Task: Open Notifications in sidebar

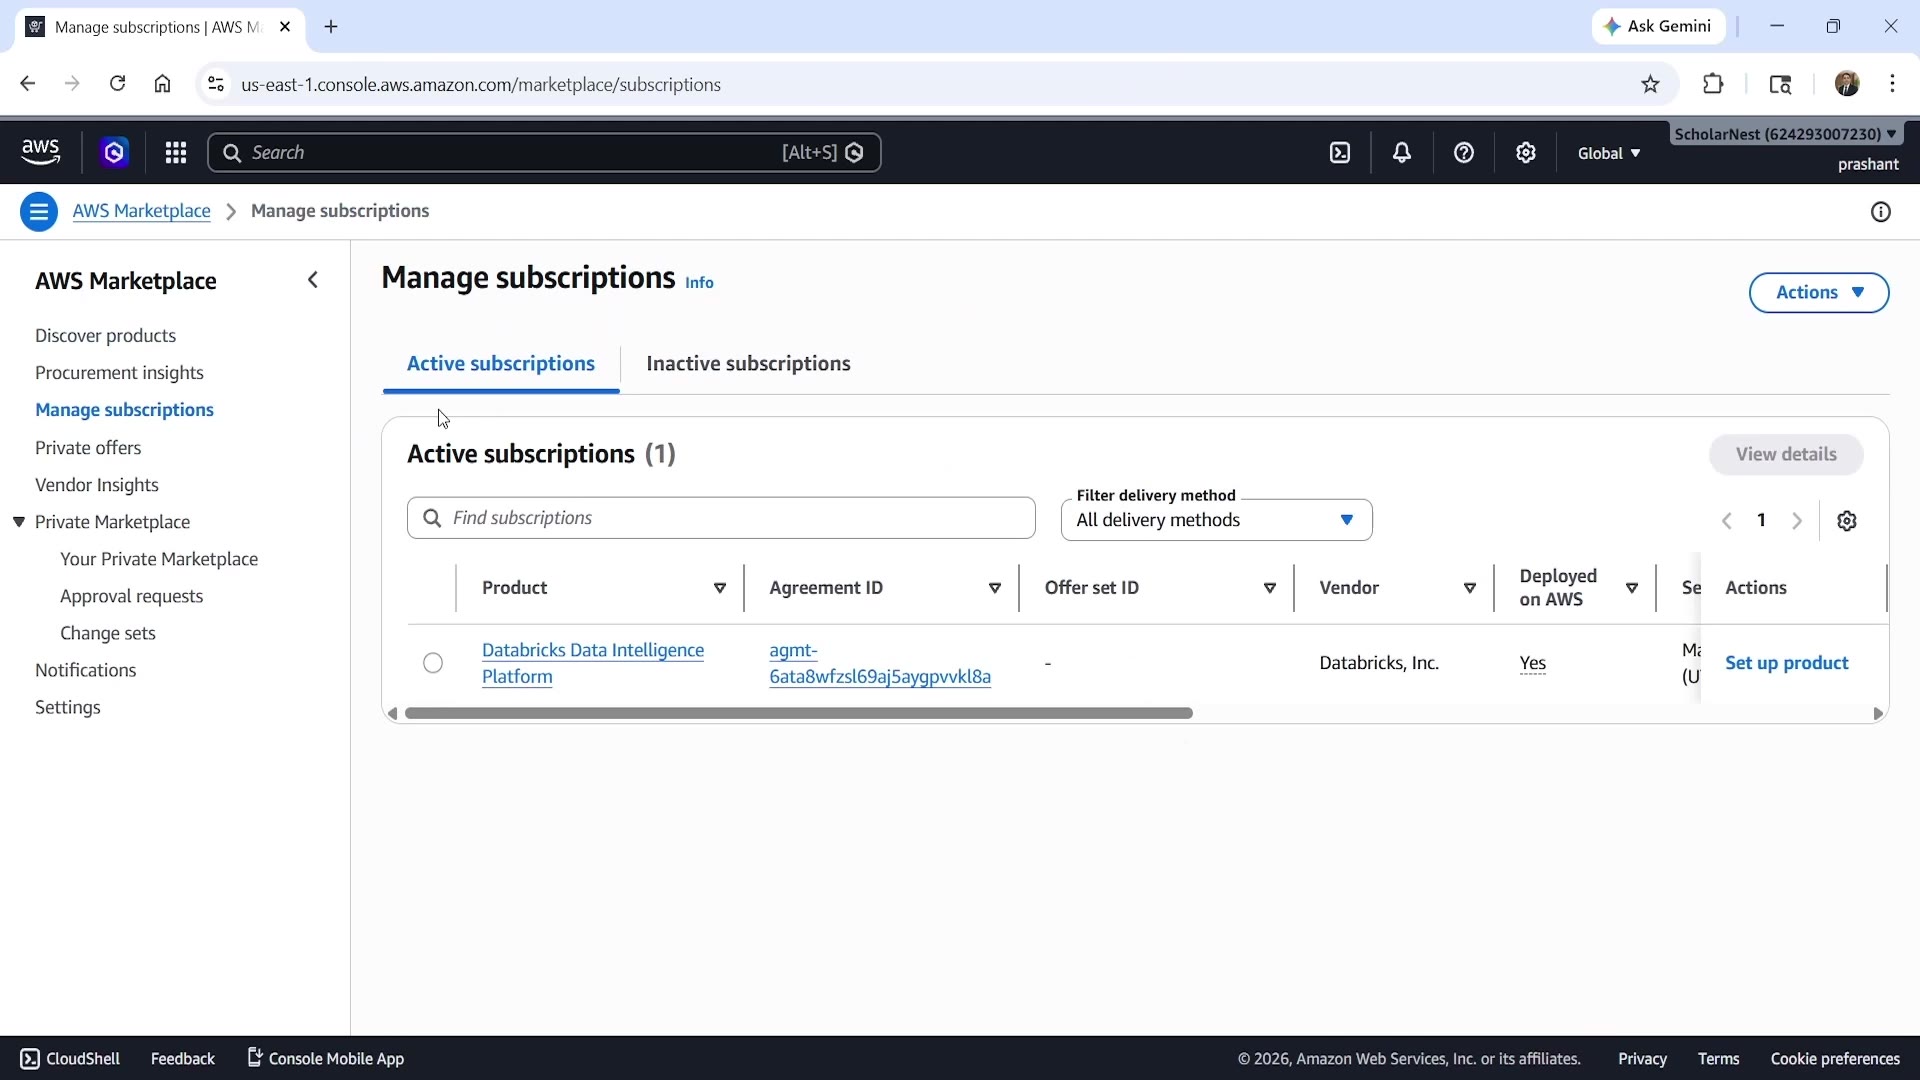Action: 86,670
